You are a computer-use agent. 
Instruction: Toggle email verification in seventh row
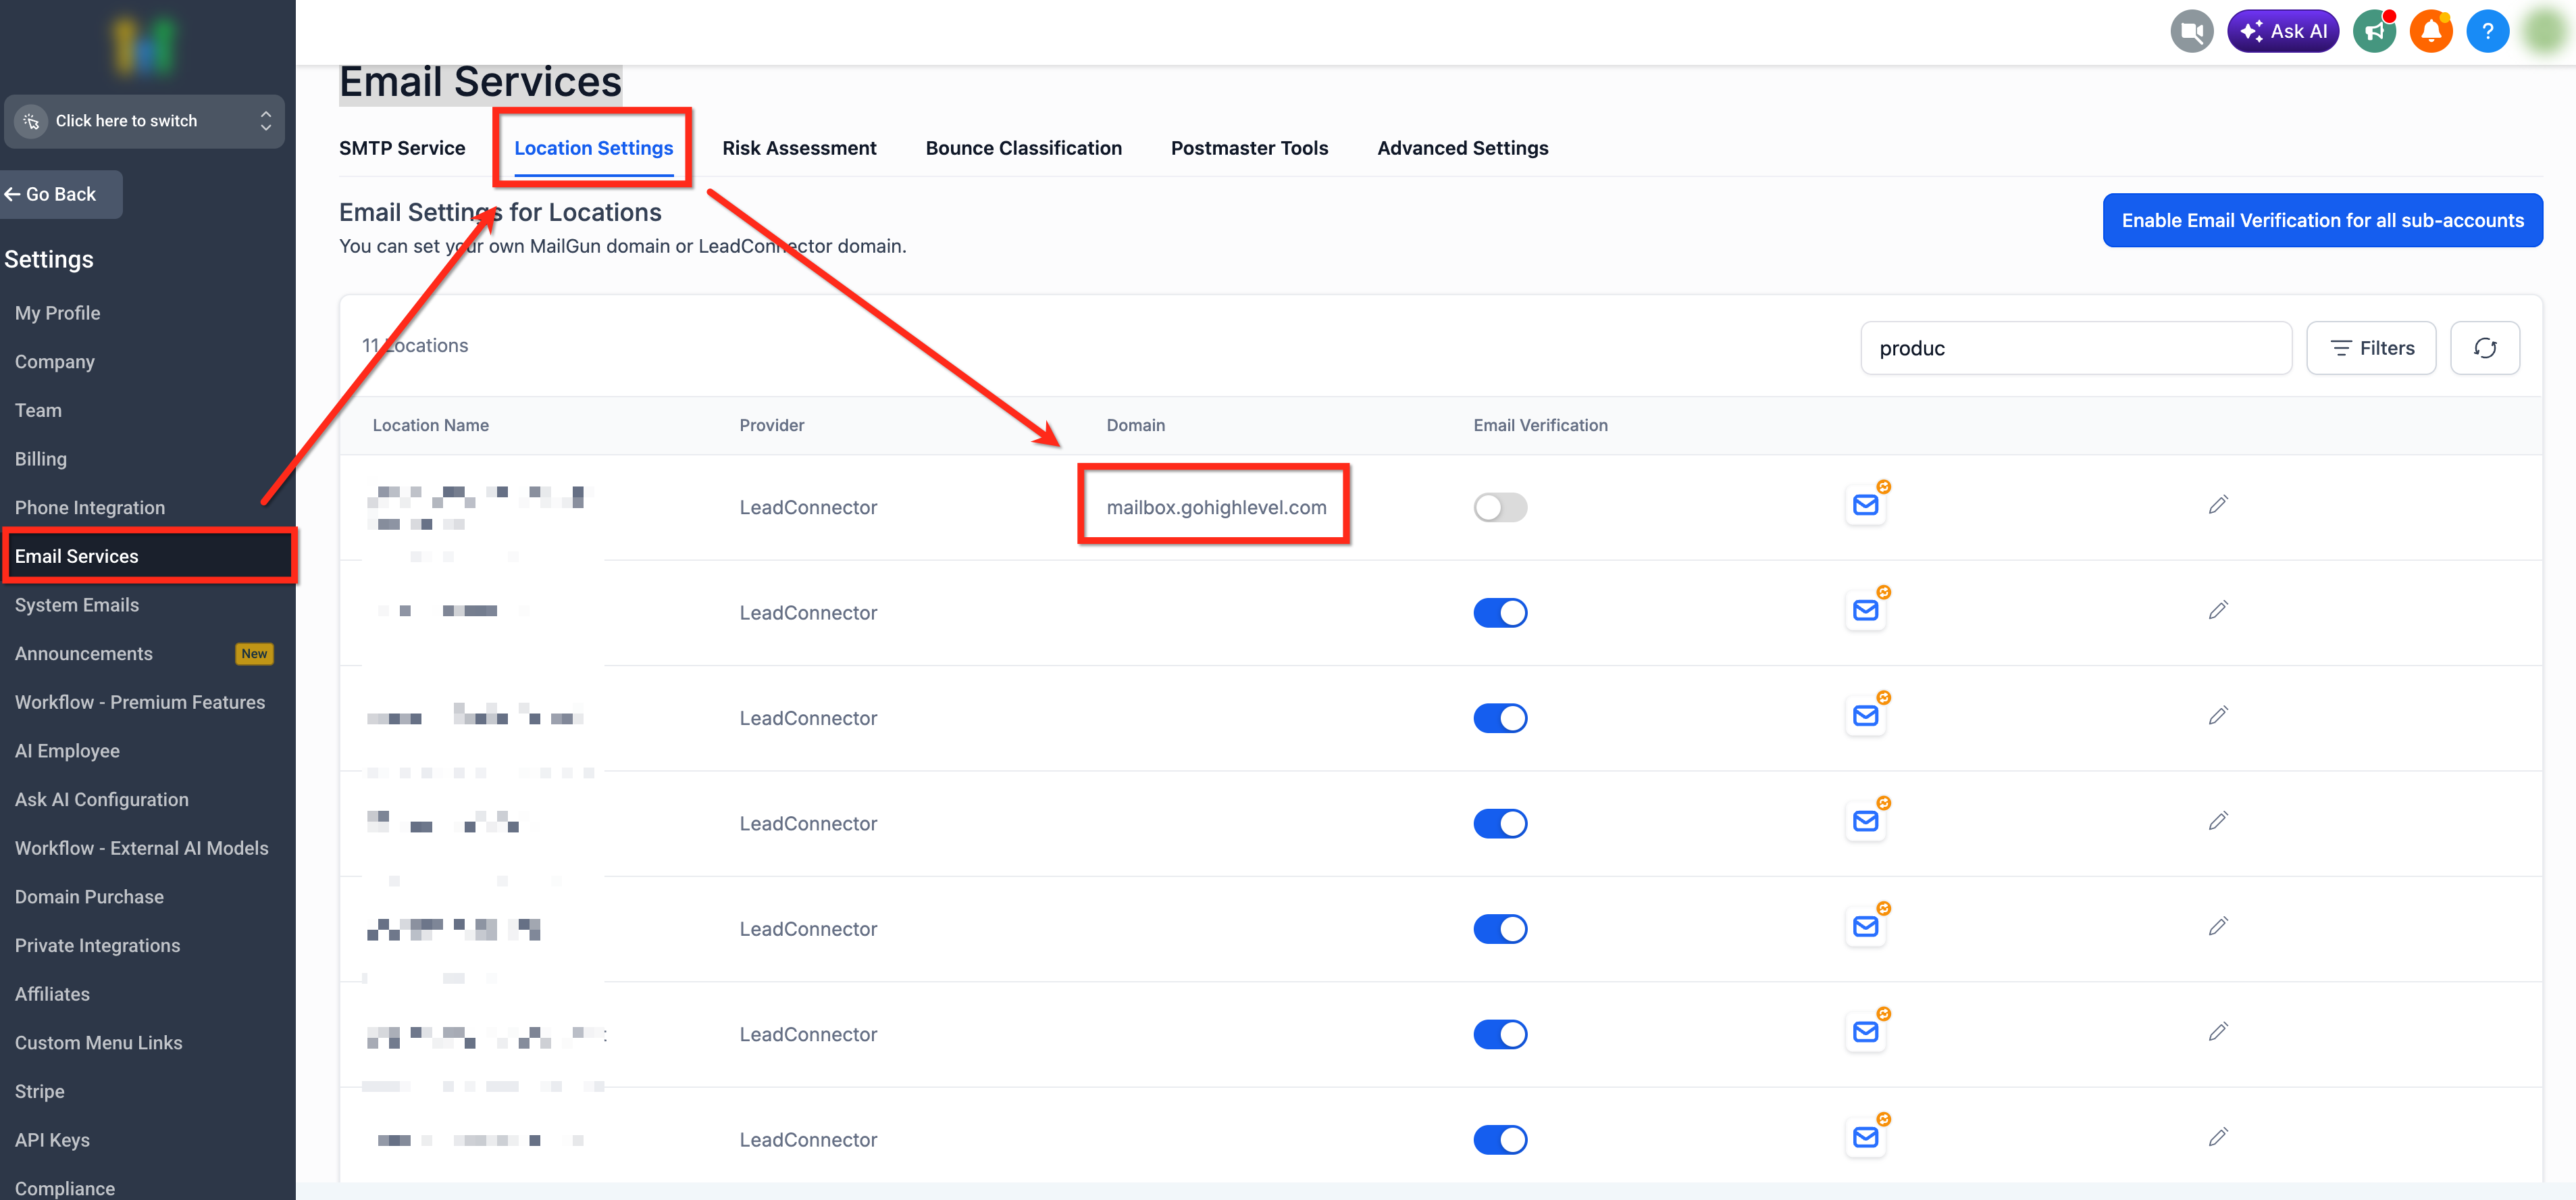pyautogui.click(x=1500, y=1140)
